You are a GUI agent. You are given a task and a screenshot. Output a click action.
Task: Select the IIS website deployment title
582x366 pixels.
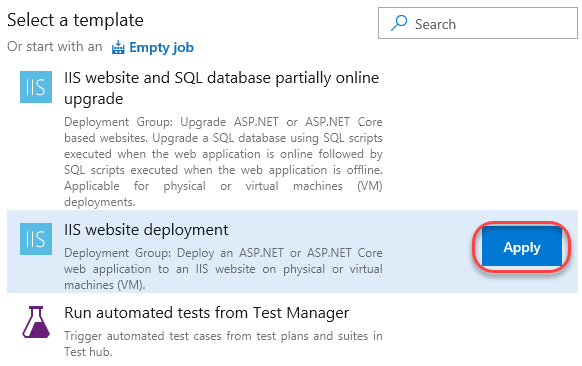(146, 230)
